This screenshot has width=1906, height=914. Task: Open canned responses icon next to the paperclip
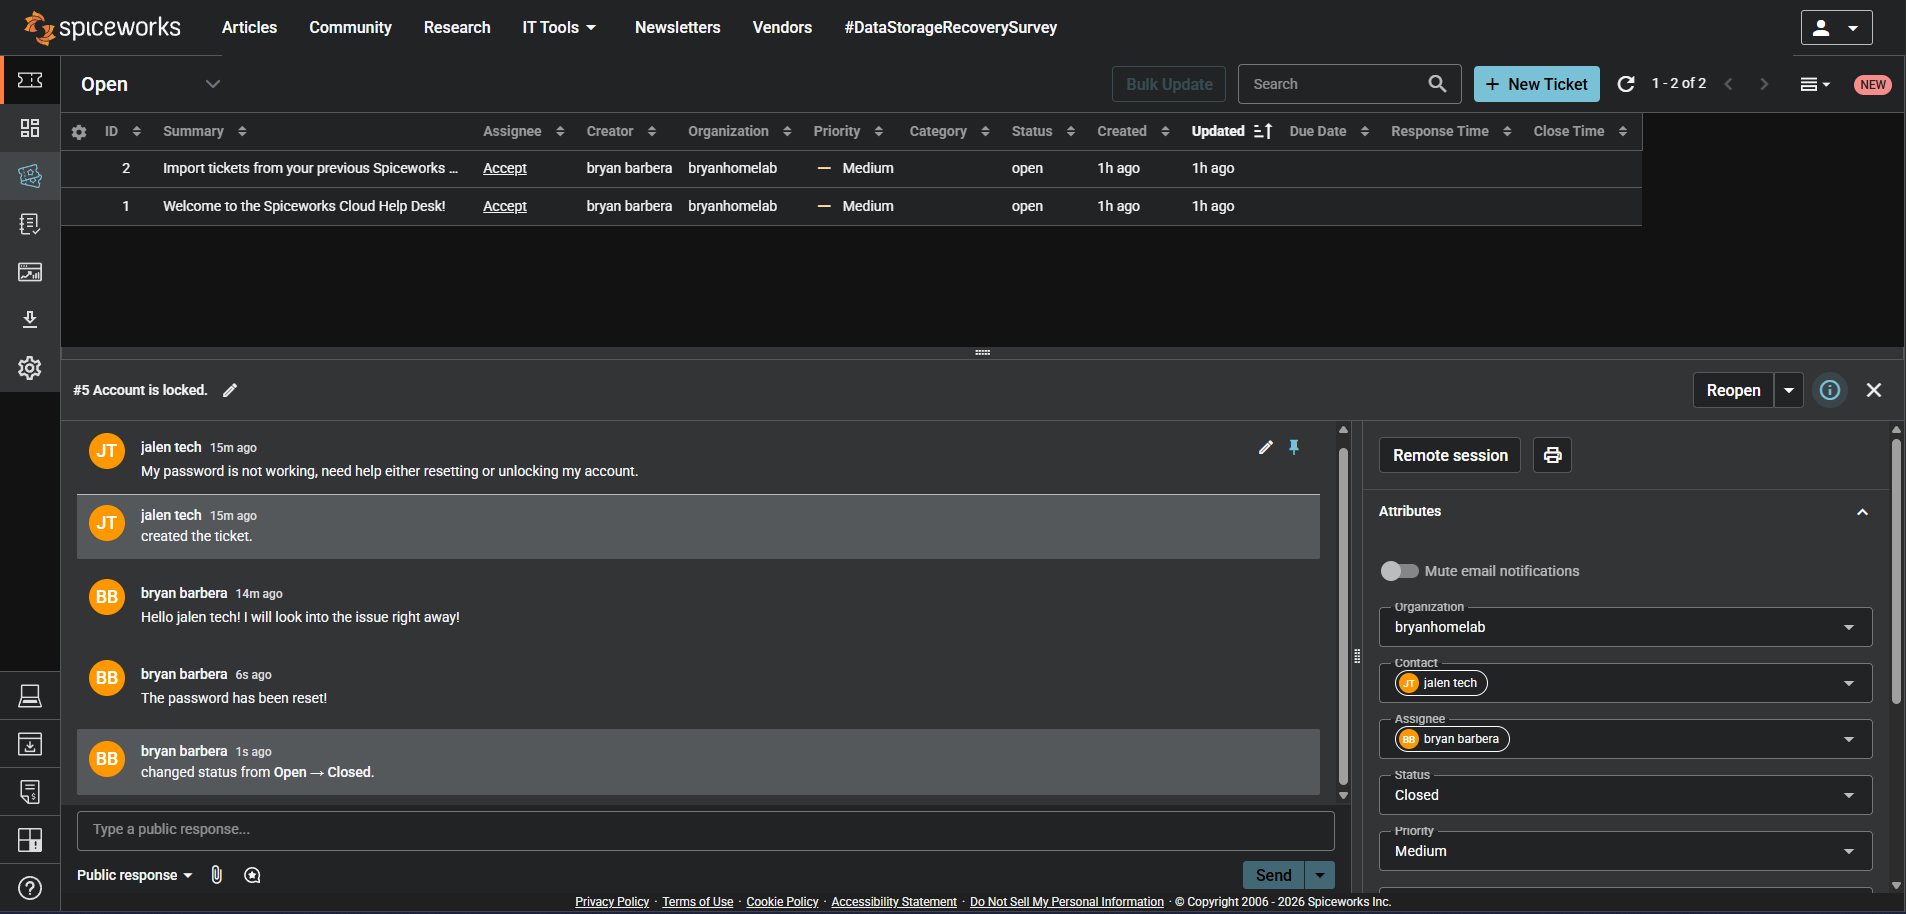tap(252, 875)
